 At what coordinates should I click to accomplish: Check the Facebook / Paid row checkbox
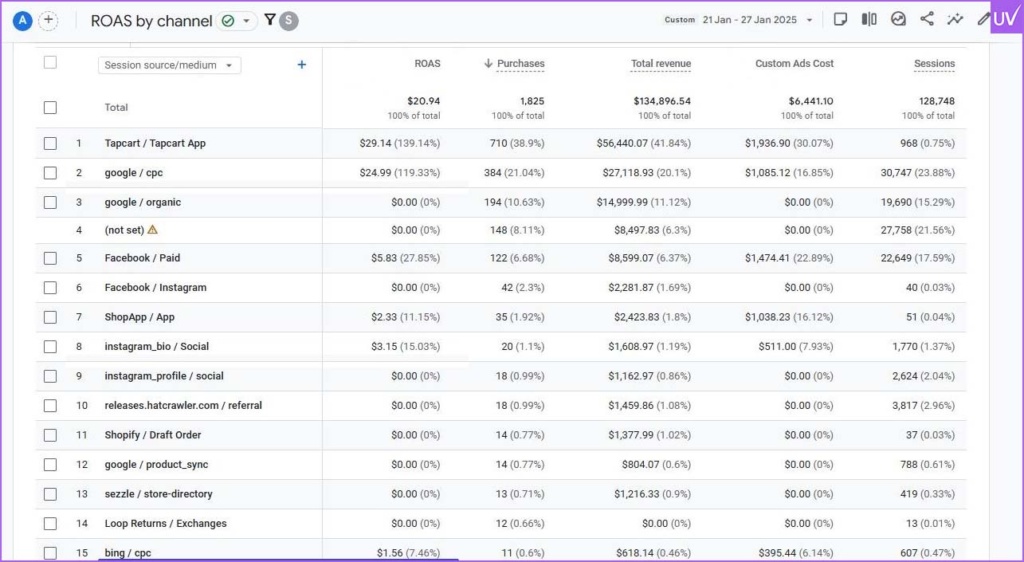[50, 258]
